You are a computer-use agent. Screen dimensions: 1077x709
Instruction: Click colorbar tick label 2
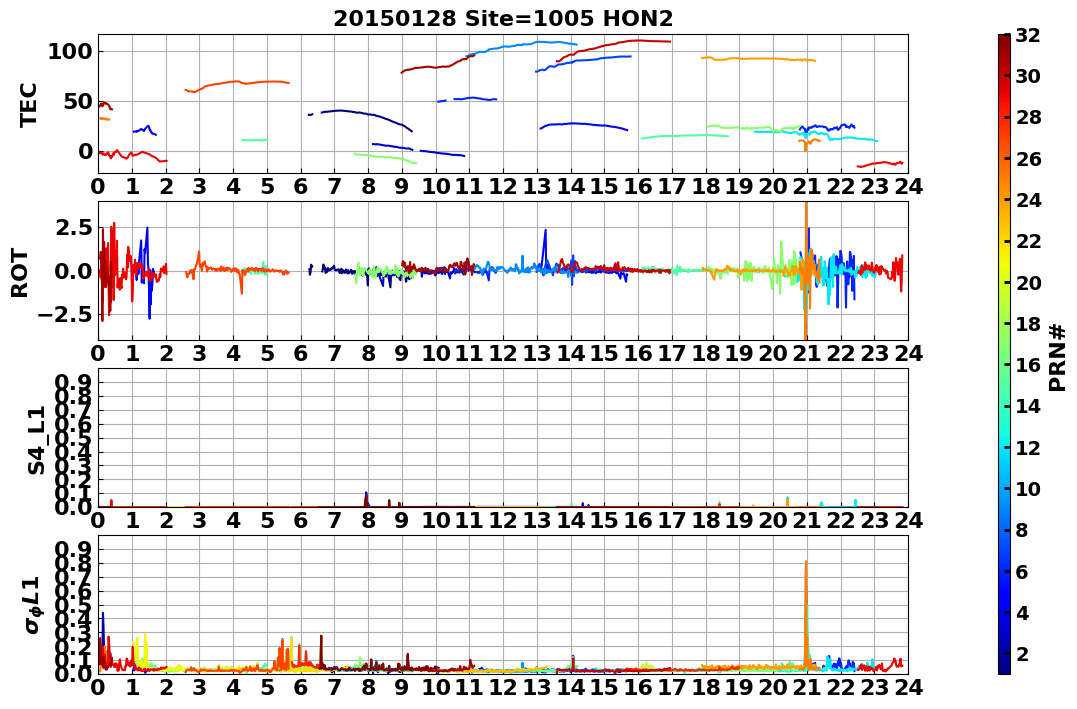pos(1022,653)
